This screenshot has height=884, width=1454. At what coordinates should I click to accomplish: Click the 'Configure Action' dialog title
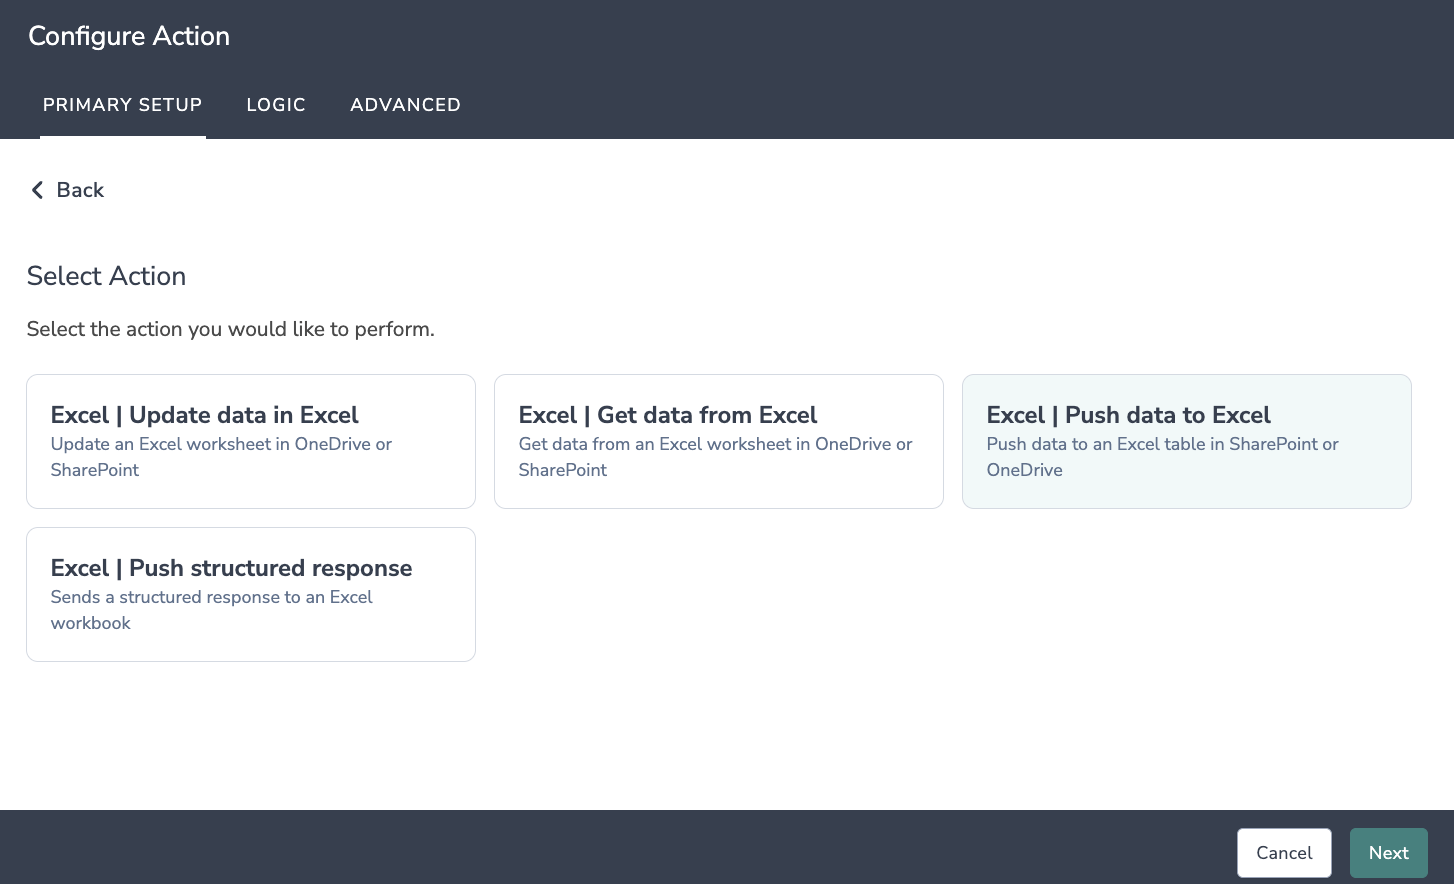pos(129,36)
